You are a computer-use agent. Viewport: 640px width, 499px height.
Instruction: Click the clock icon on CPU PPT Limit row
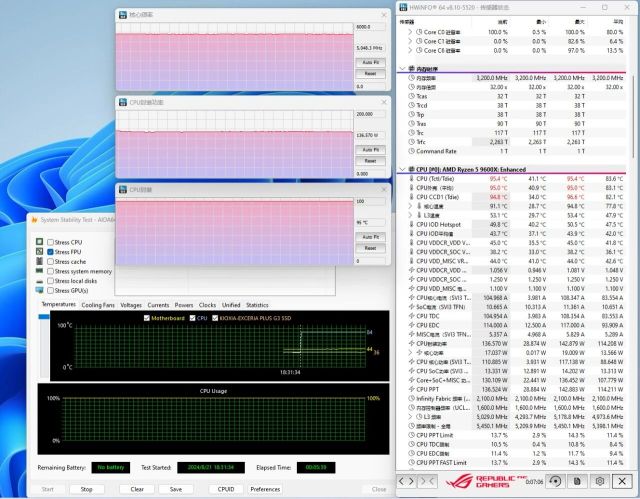coord(411,435)
